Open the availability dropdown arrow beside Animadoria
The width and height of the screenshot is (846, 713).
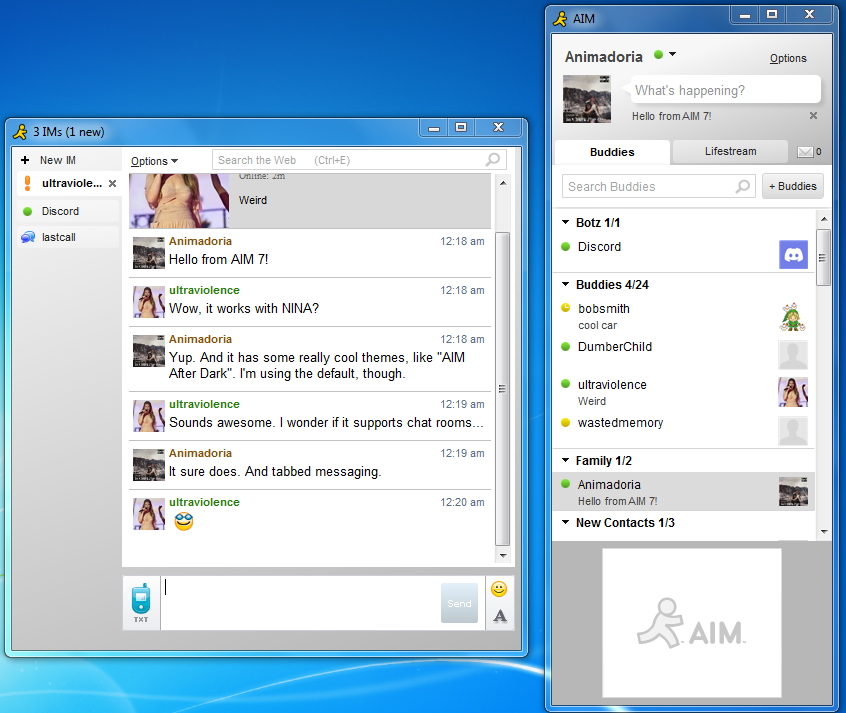tap(672, 54)
